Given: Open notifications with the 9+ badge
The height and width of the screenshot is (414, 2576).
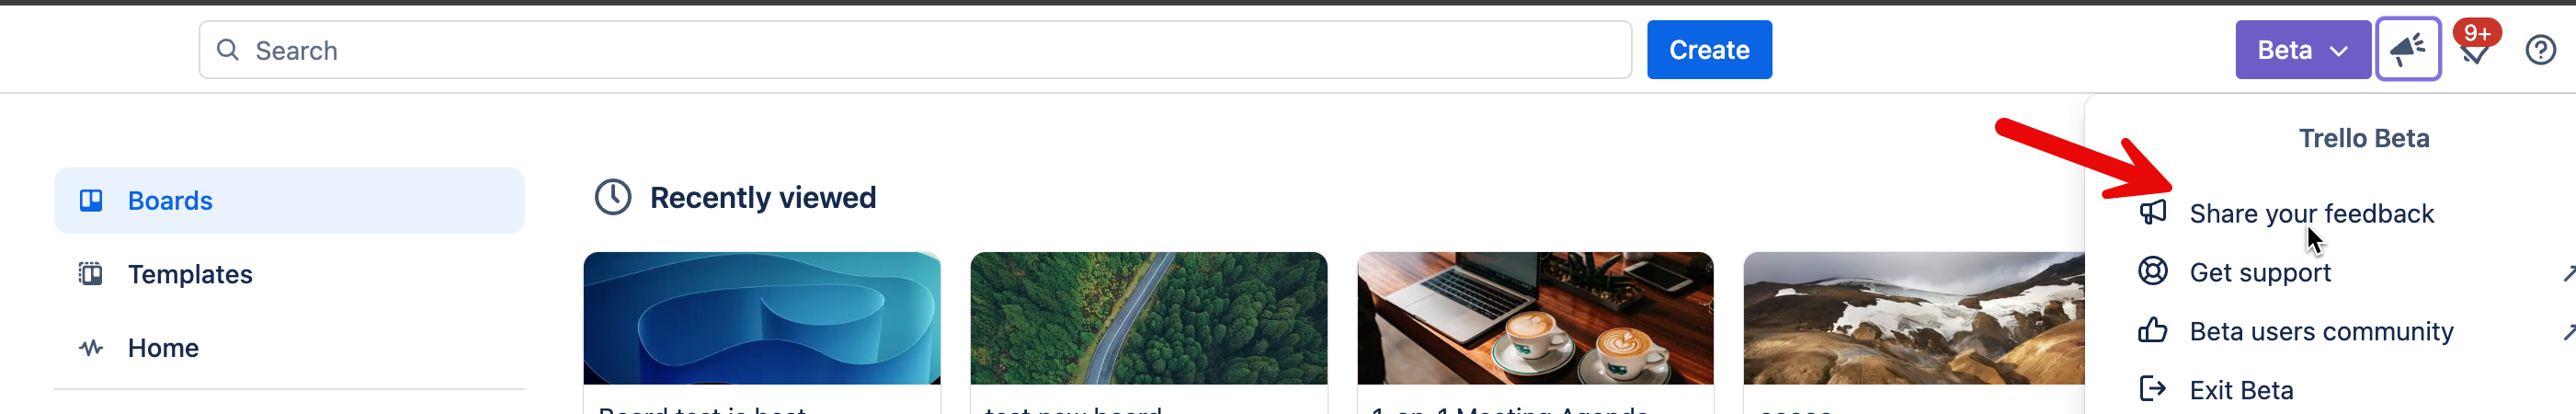Looking at the screenshot, I should tap(2475, 47).
